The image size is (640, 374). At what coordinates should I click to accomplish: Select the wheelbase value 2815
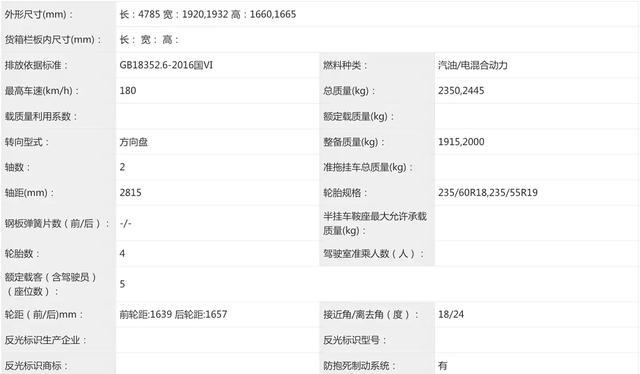(131, 193)
